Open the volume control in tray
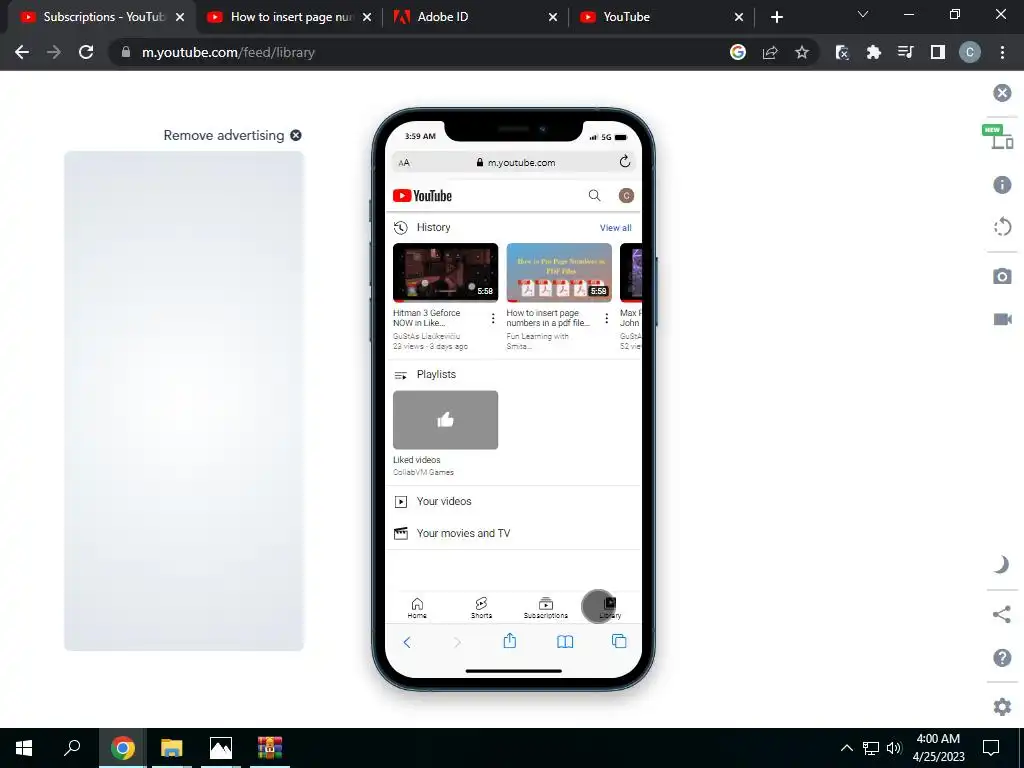Screen dimensions: 1024x768 [894, 748]
